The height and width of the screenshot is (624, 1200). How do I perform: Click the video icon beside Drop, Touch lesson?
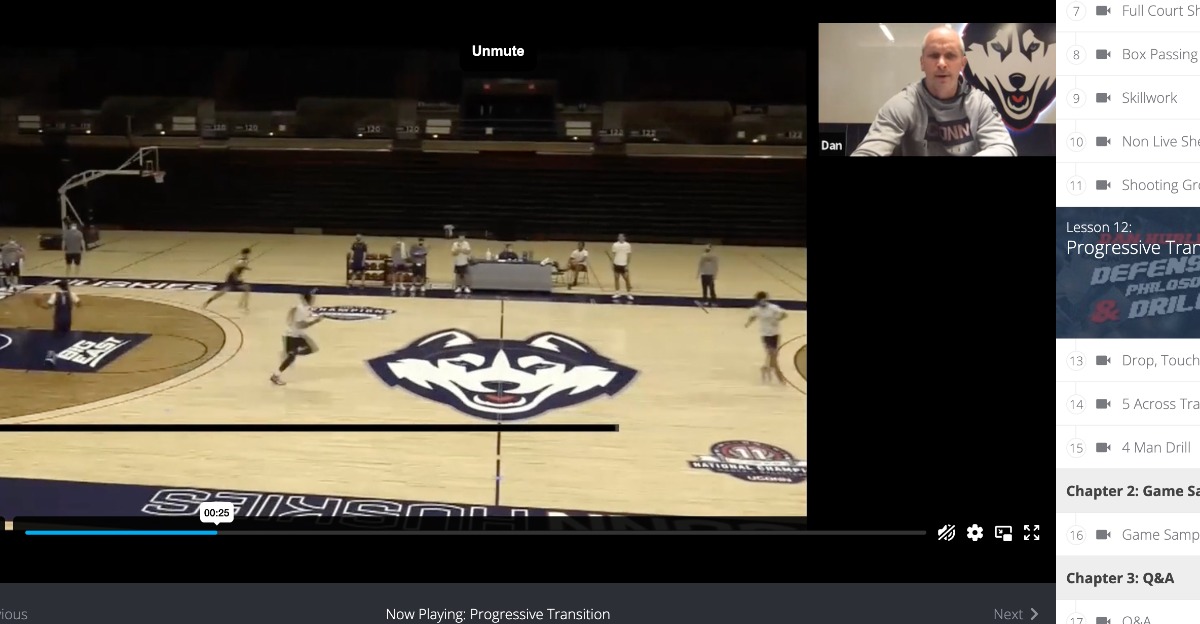[1103, 360]
